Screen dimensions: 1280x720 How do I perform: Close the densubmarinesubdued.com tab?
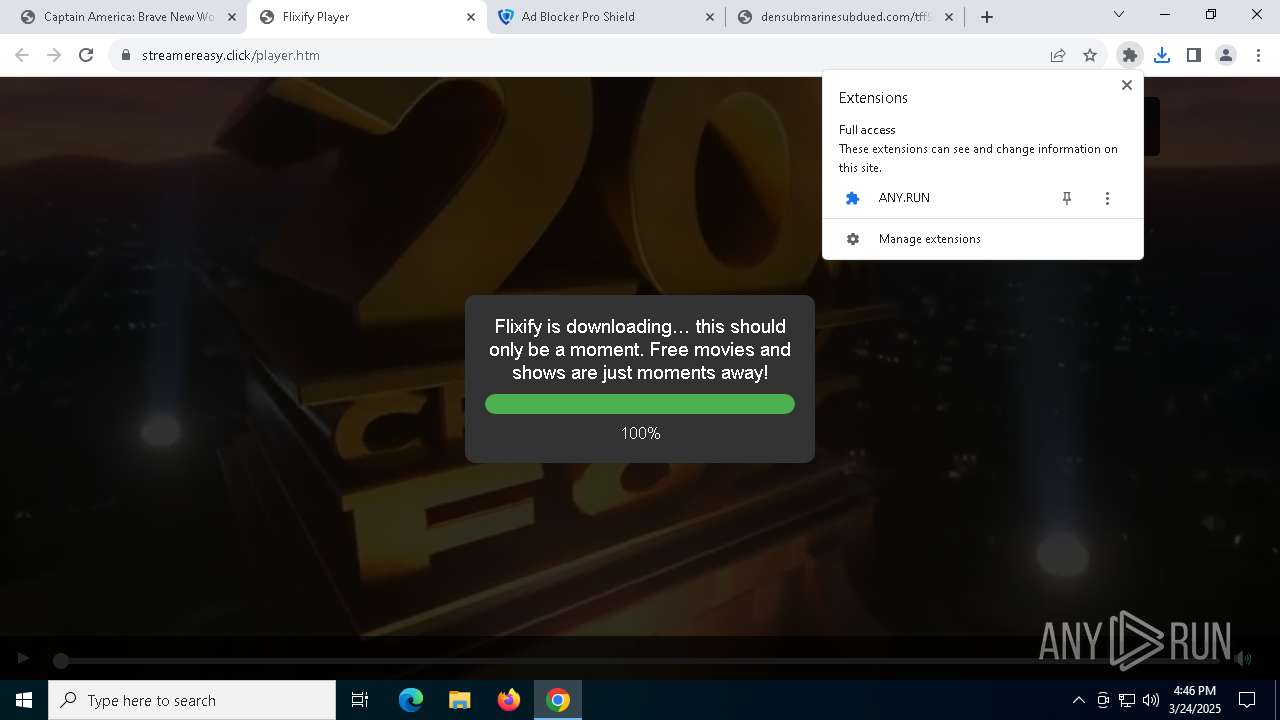coord(949,17)
